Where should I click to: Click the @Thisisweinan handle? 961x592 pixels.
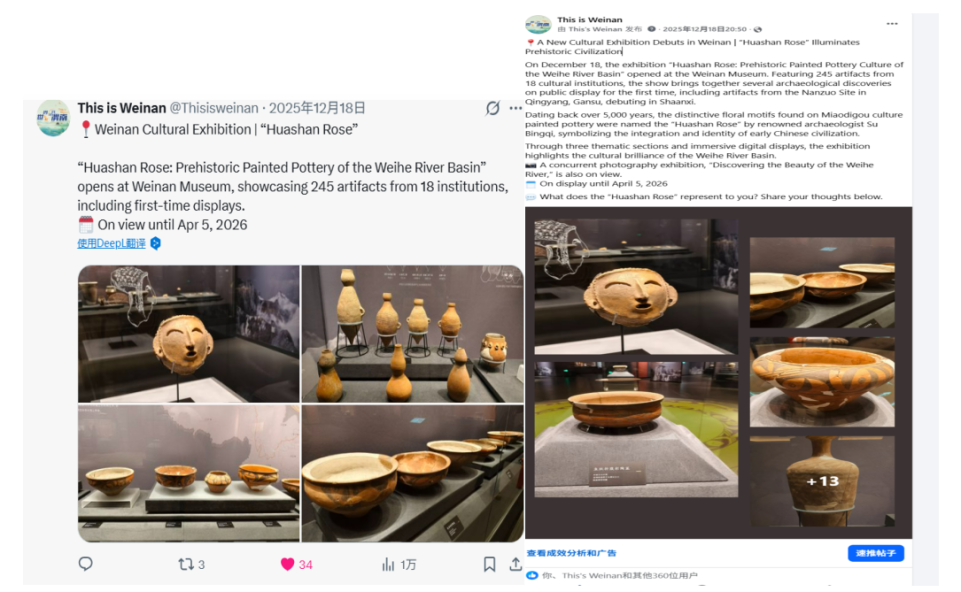click(x=214, y=108)
